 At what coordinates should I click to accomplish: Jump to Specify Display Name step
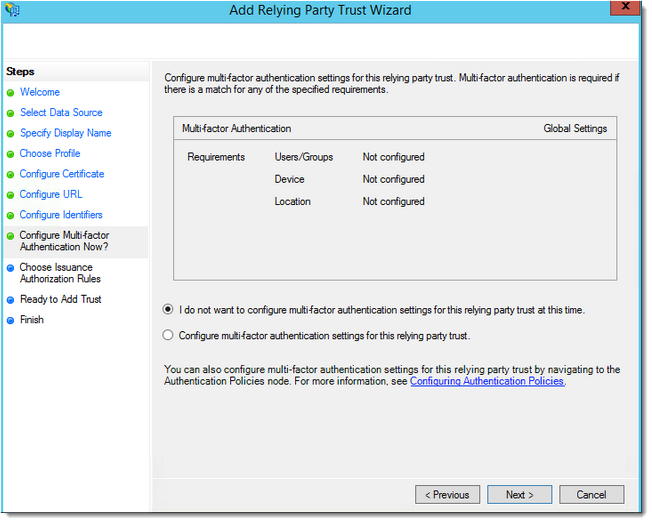point(65,133)
